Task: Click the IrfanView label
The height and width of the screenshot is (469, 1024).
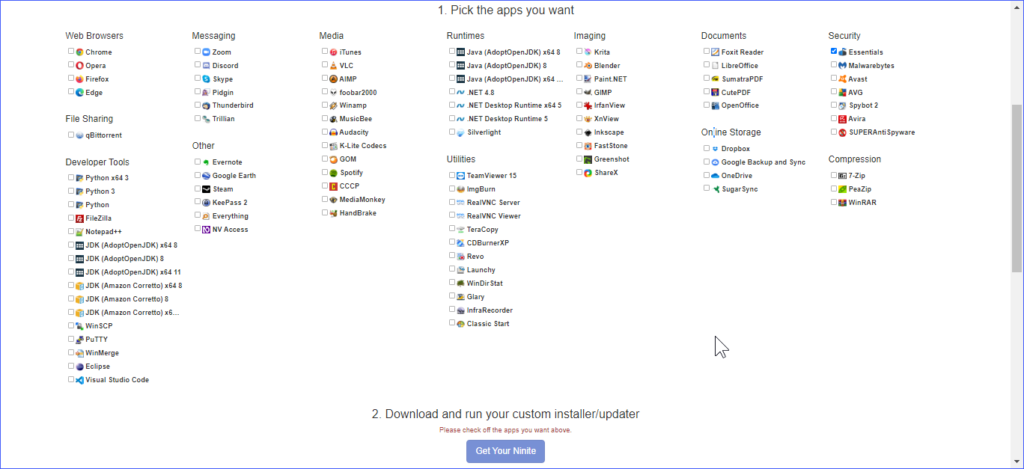Action: coord(609,106)
